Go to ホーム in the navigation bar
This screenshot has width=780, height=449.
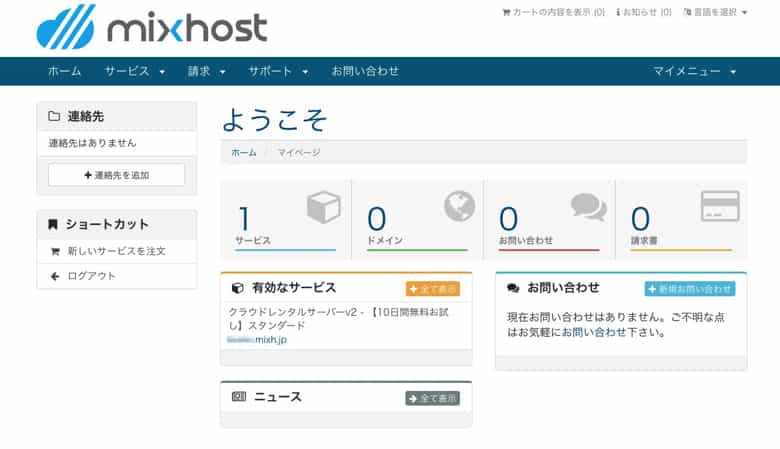click(x=65, y=72)
